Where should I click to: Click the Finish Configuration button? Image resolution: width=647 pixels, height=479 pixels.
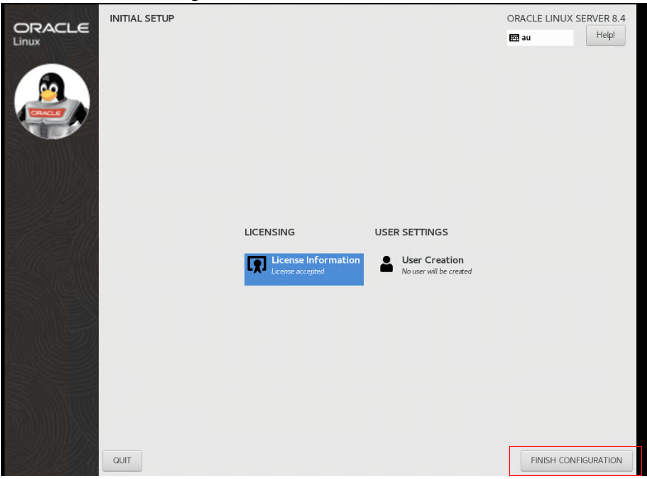coord(576,460)
